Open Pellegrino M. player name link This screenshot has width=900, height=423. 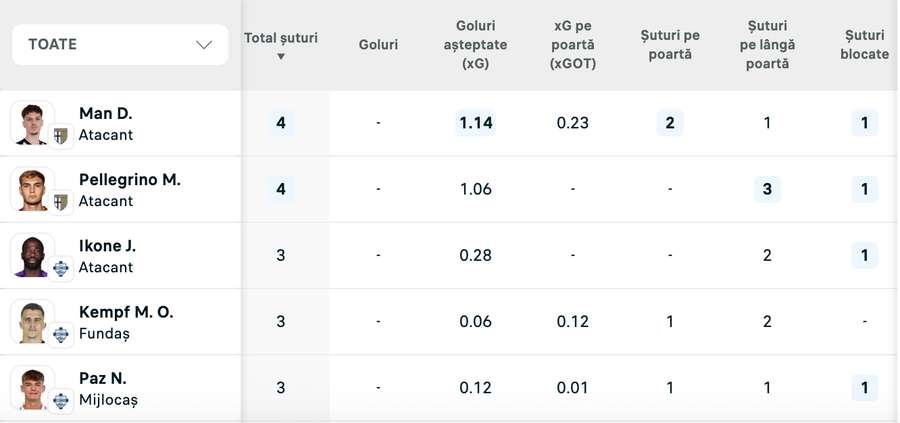tap(130, 180)
